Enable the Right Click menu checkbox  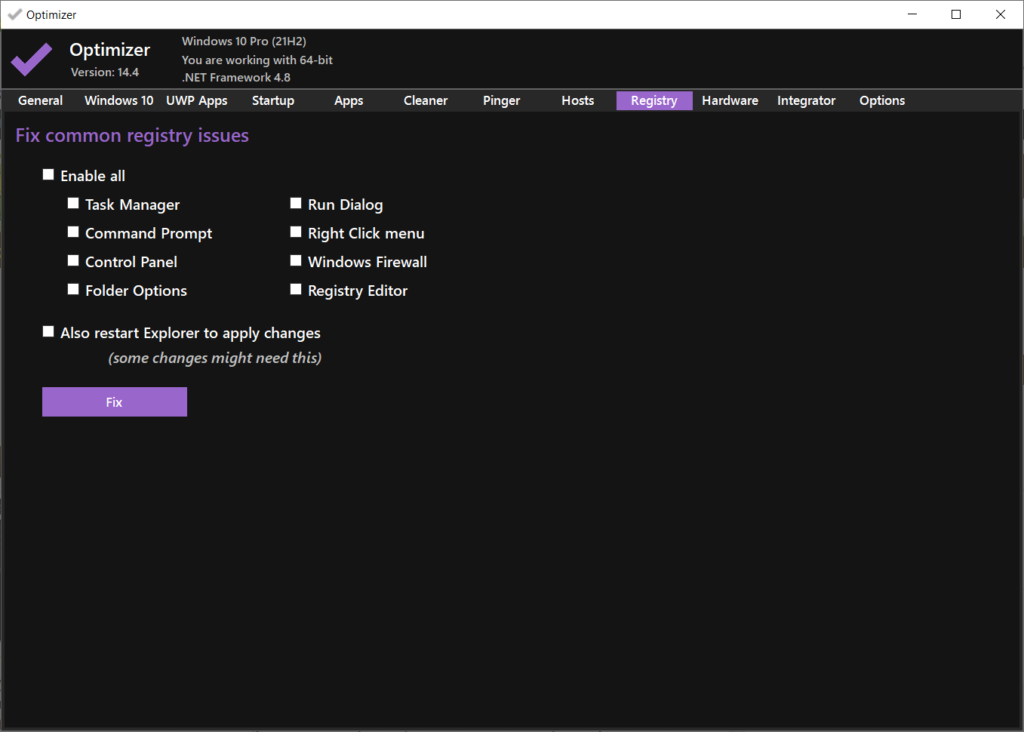[x=296, y=232]
